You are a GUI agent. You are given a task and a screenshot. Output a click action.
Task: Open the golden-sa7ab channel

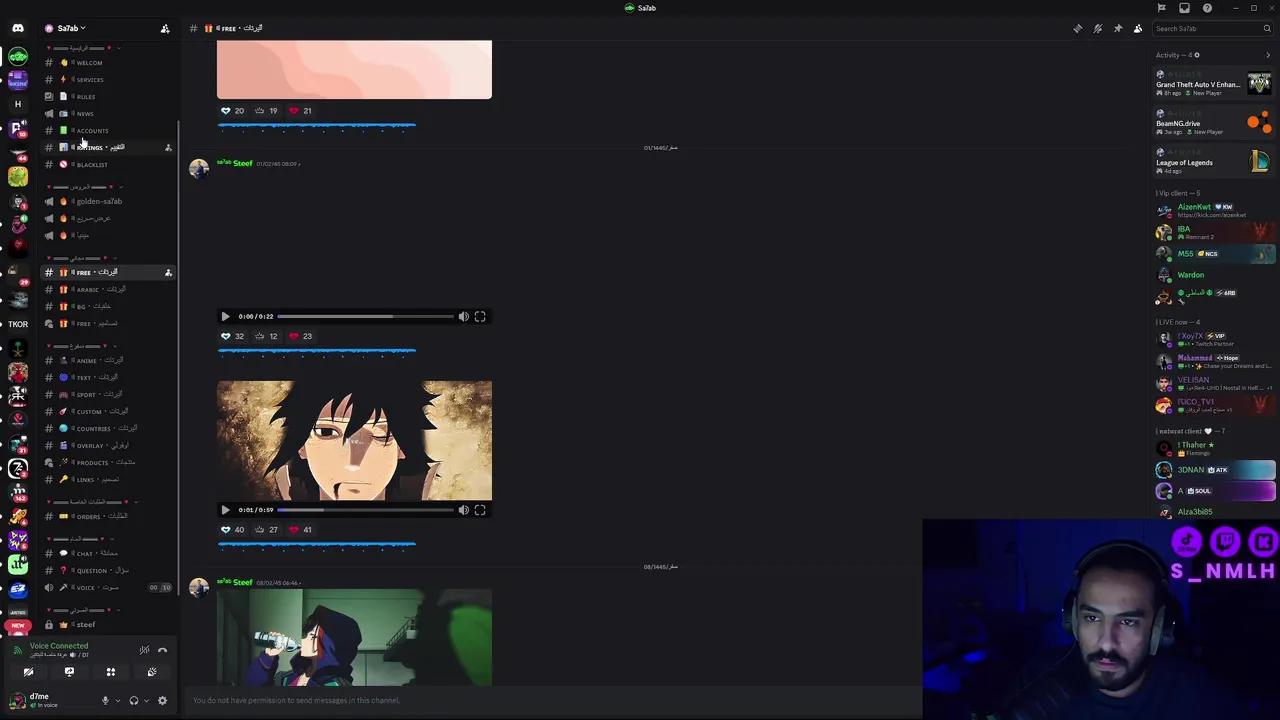[x=108, y=201]
